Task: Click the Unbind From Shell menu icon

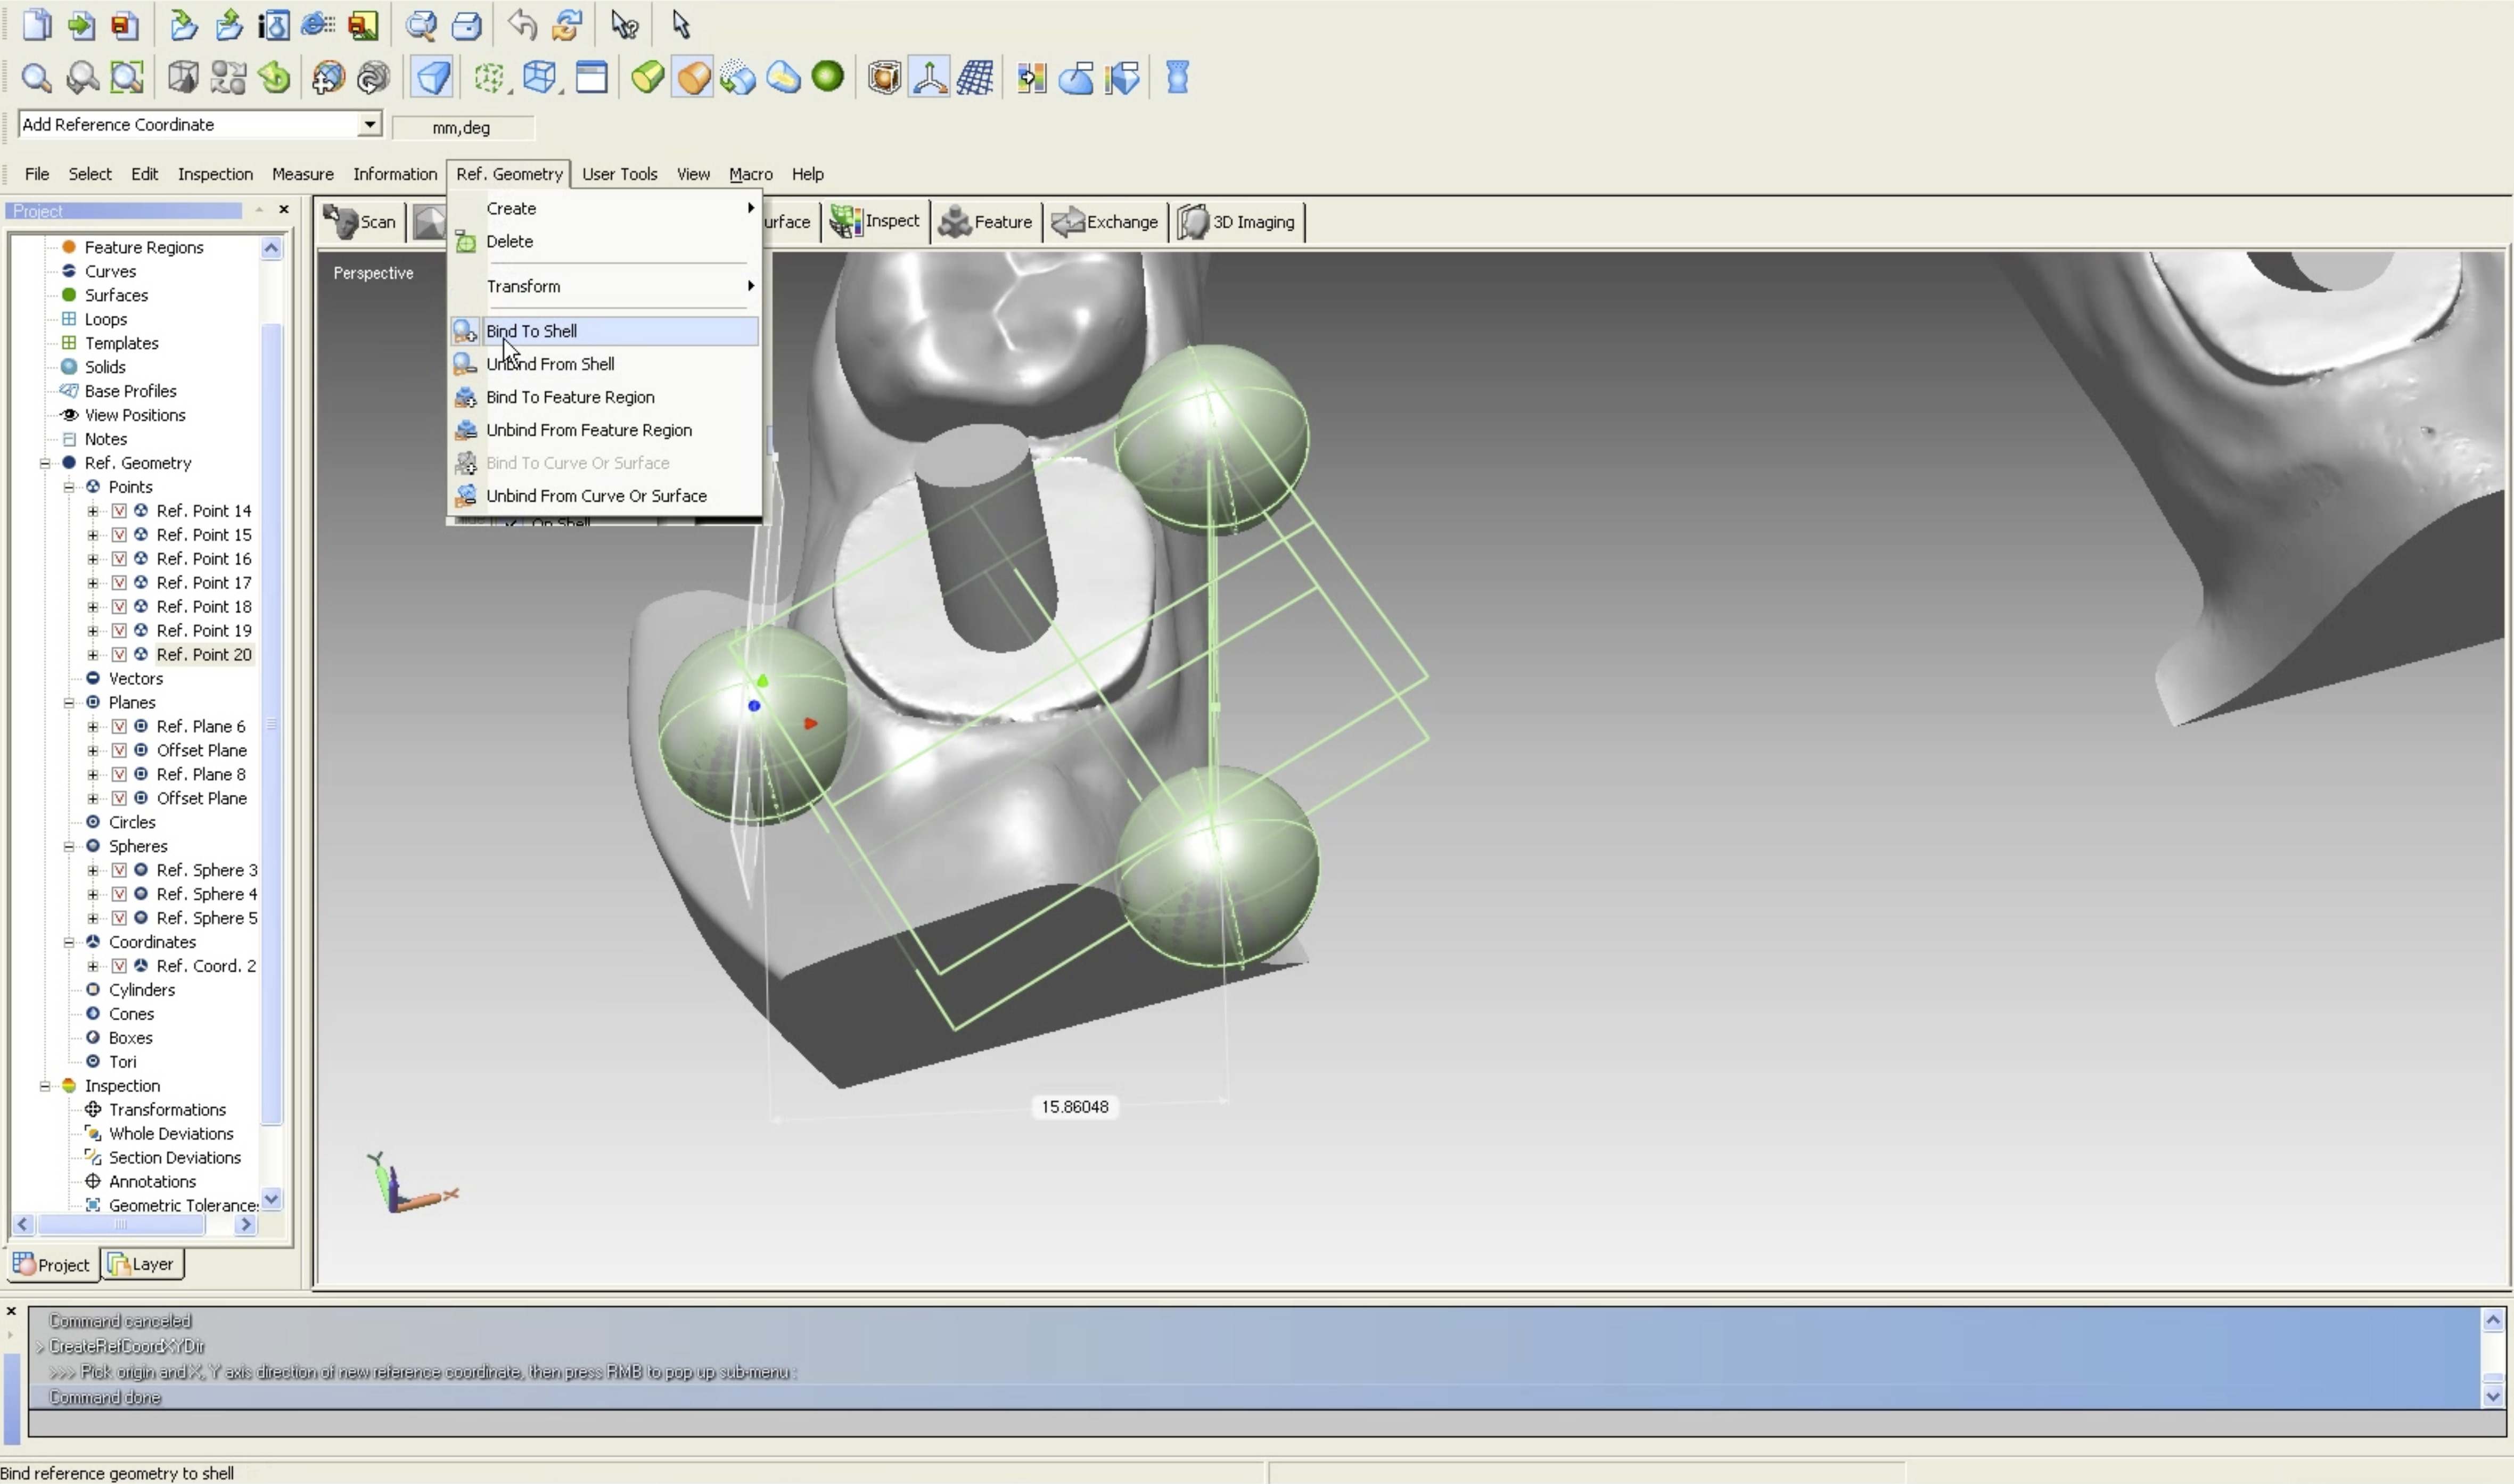Action: click(465, 364)
